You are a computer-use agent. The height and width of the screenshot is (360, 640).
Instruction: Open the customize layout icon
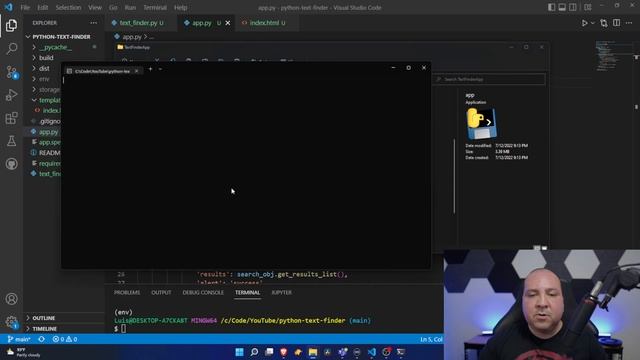[x=588, y=7]
